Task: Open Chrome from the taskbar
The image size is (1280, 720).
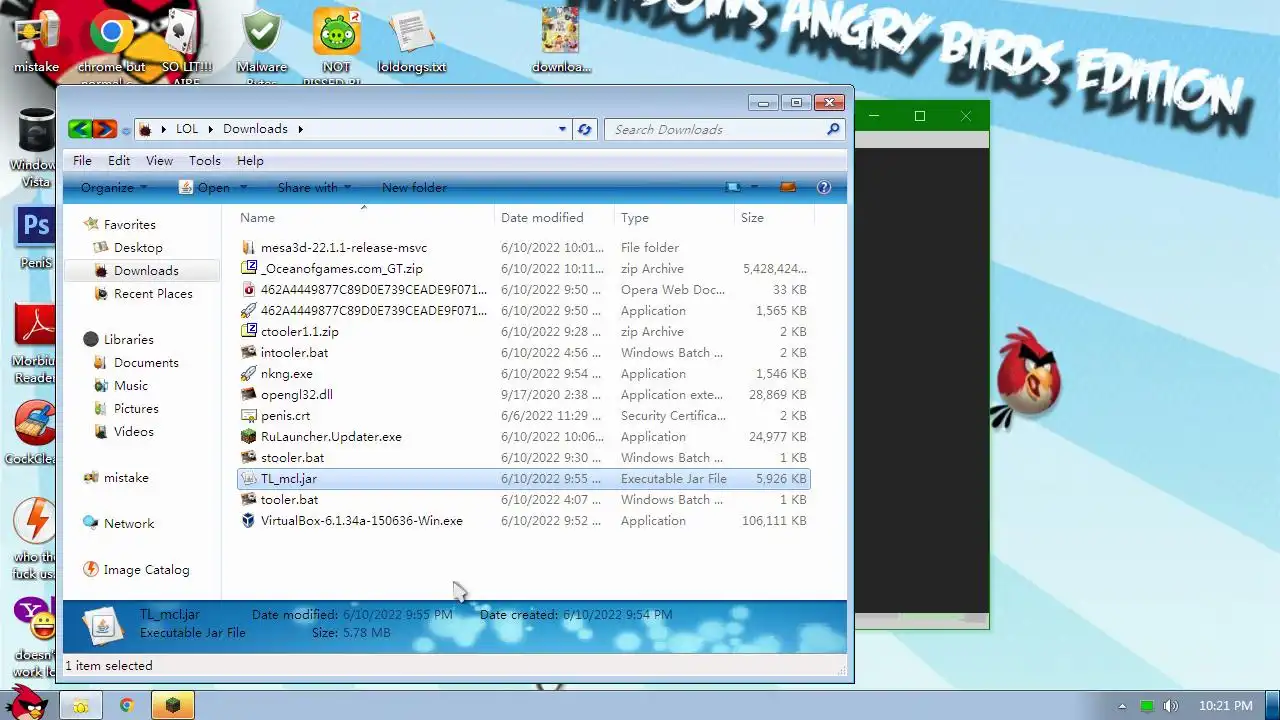Action: 126,705
